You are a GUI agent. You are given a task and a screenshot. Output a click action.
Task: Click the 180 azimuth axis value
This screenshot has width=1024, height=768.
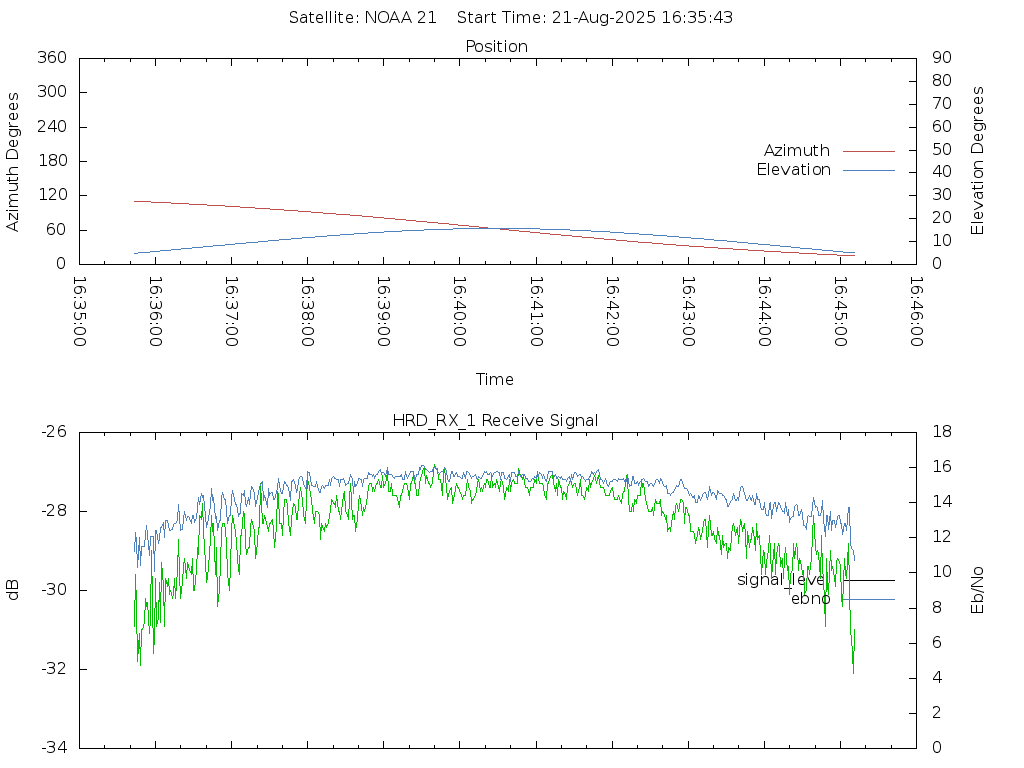tap(52, 161)
